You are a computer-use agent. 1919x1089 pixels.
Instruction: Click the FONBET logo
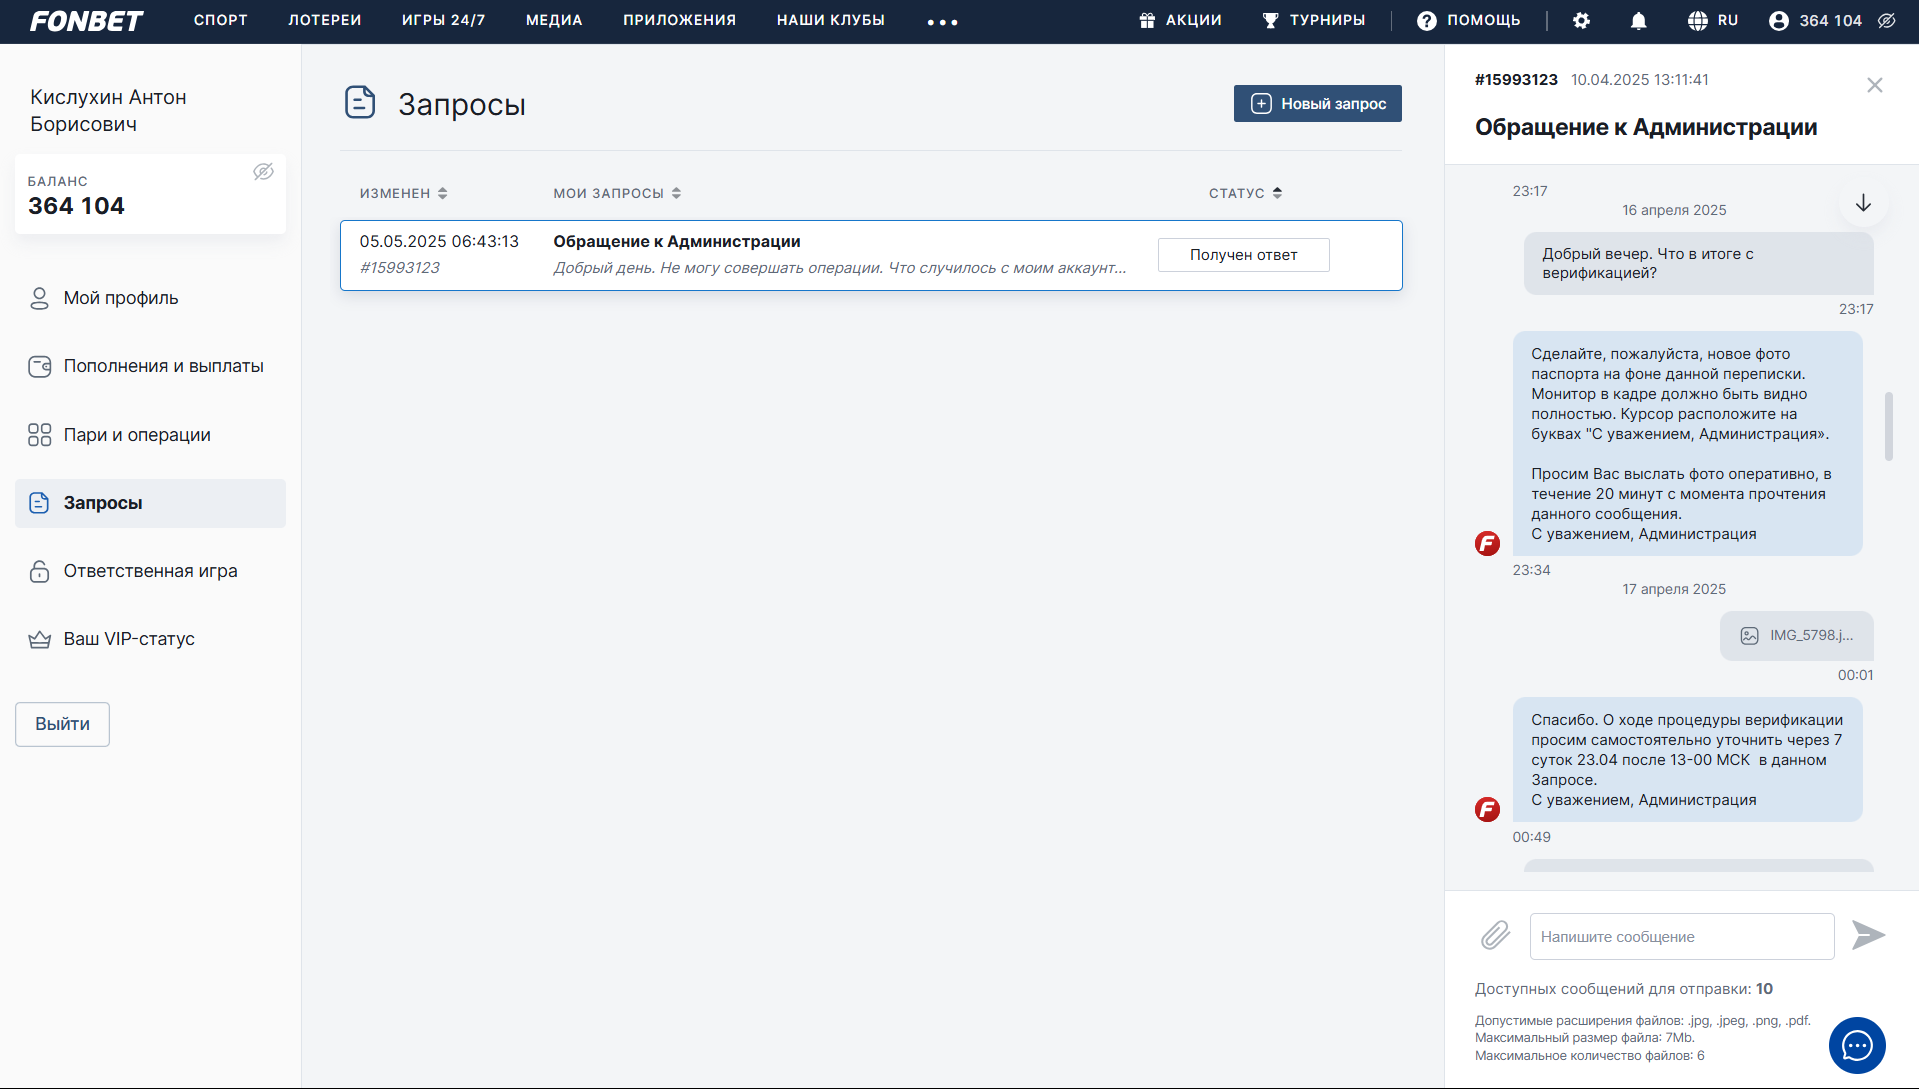(x=86, y=21)
